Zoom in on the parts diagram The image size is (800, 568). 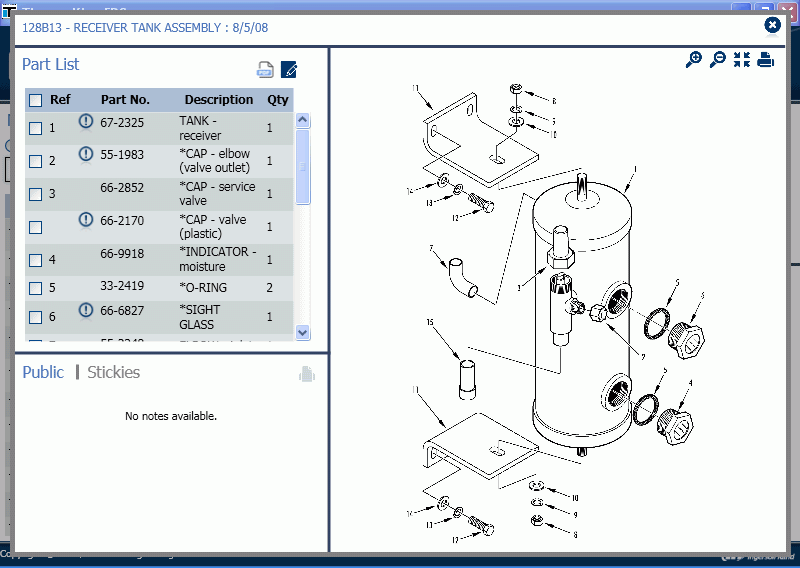(693, 60)
